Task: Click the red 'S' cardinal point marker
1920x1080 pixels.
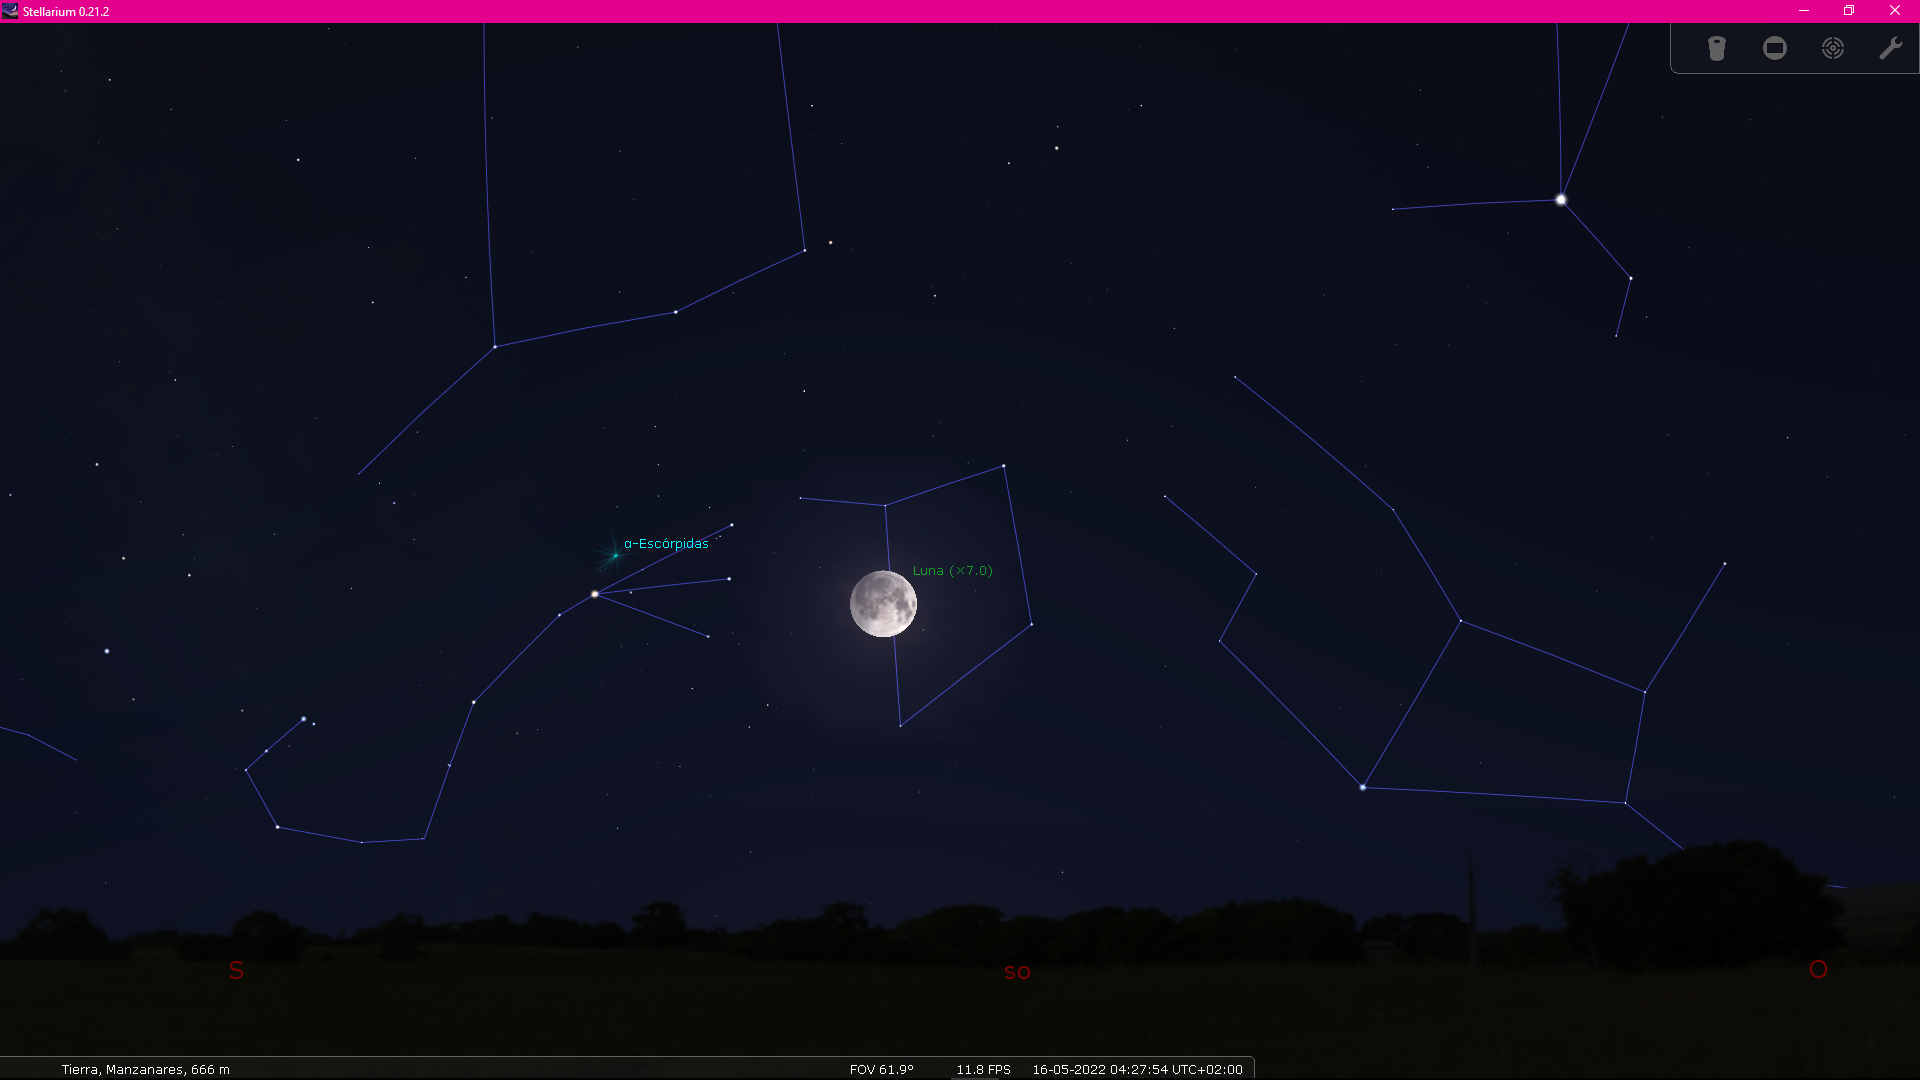Action: [236, 970]
